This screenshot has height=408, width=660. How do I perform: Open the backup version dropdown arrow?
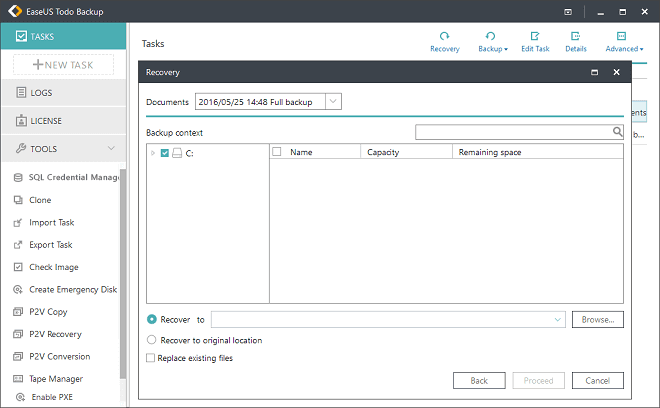(333, 101)
